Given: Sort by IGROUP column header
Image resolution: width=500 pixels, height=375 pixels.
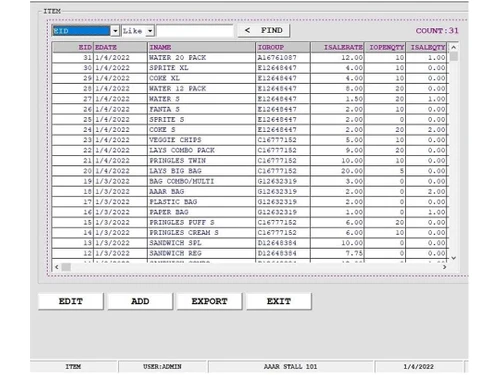Looking at the screenshot, I should pyautogui.click(x=283, y=47).
